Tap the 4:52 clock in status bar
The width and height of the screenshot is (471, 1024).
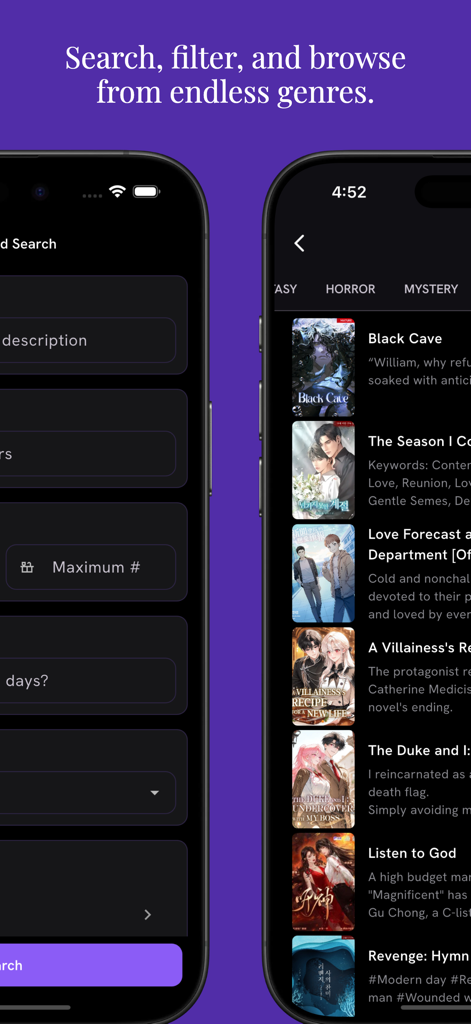click(349, 192)
